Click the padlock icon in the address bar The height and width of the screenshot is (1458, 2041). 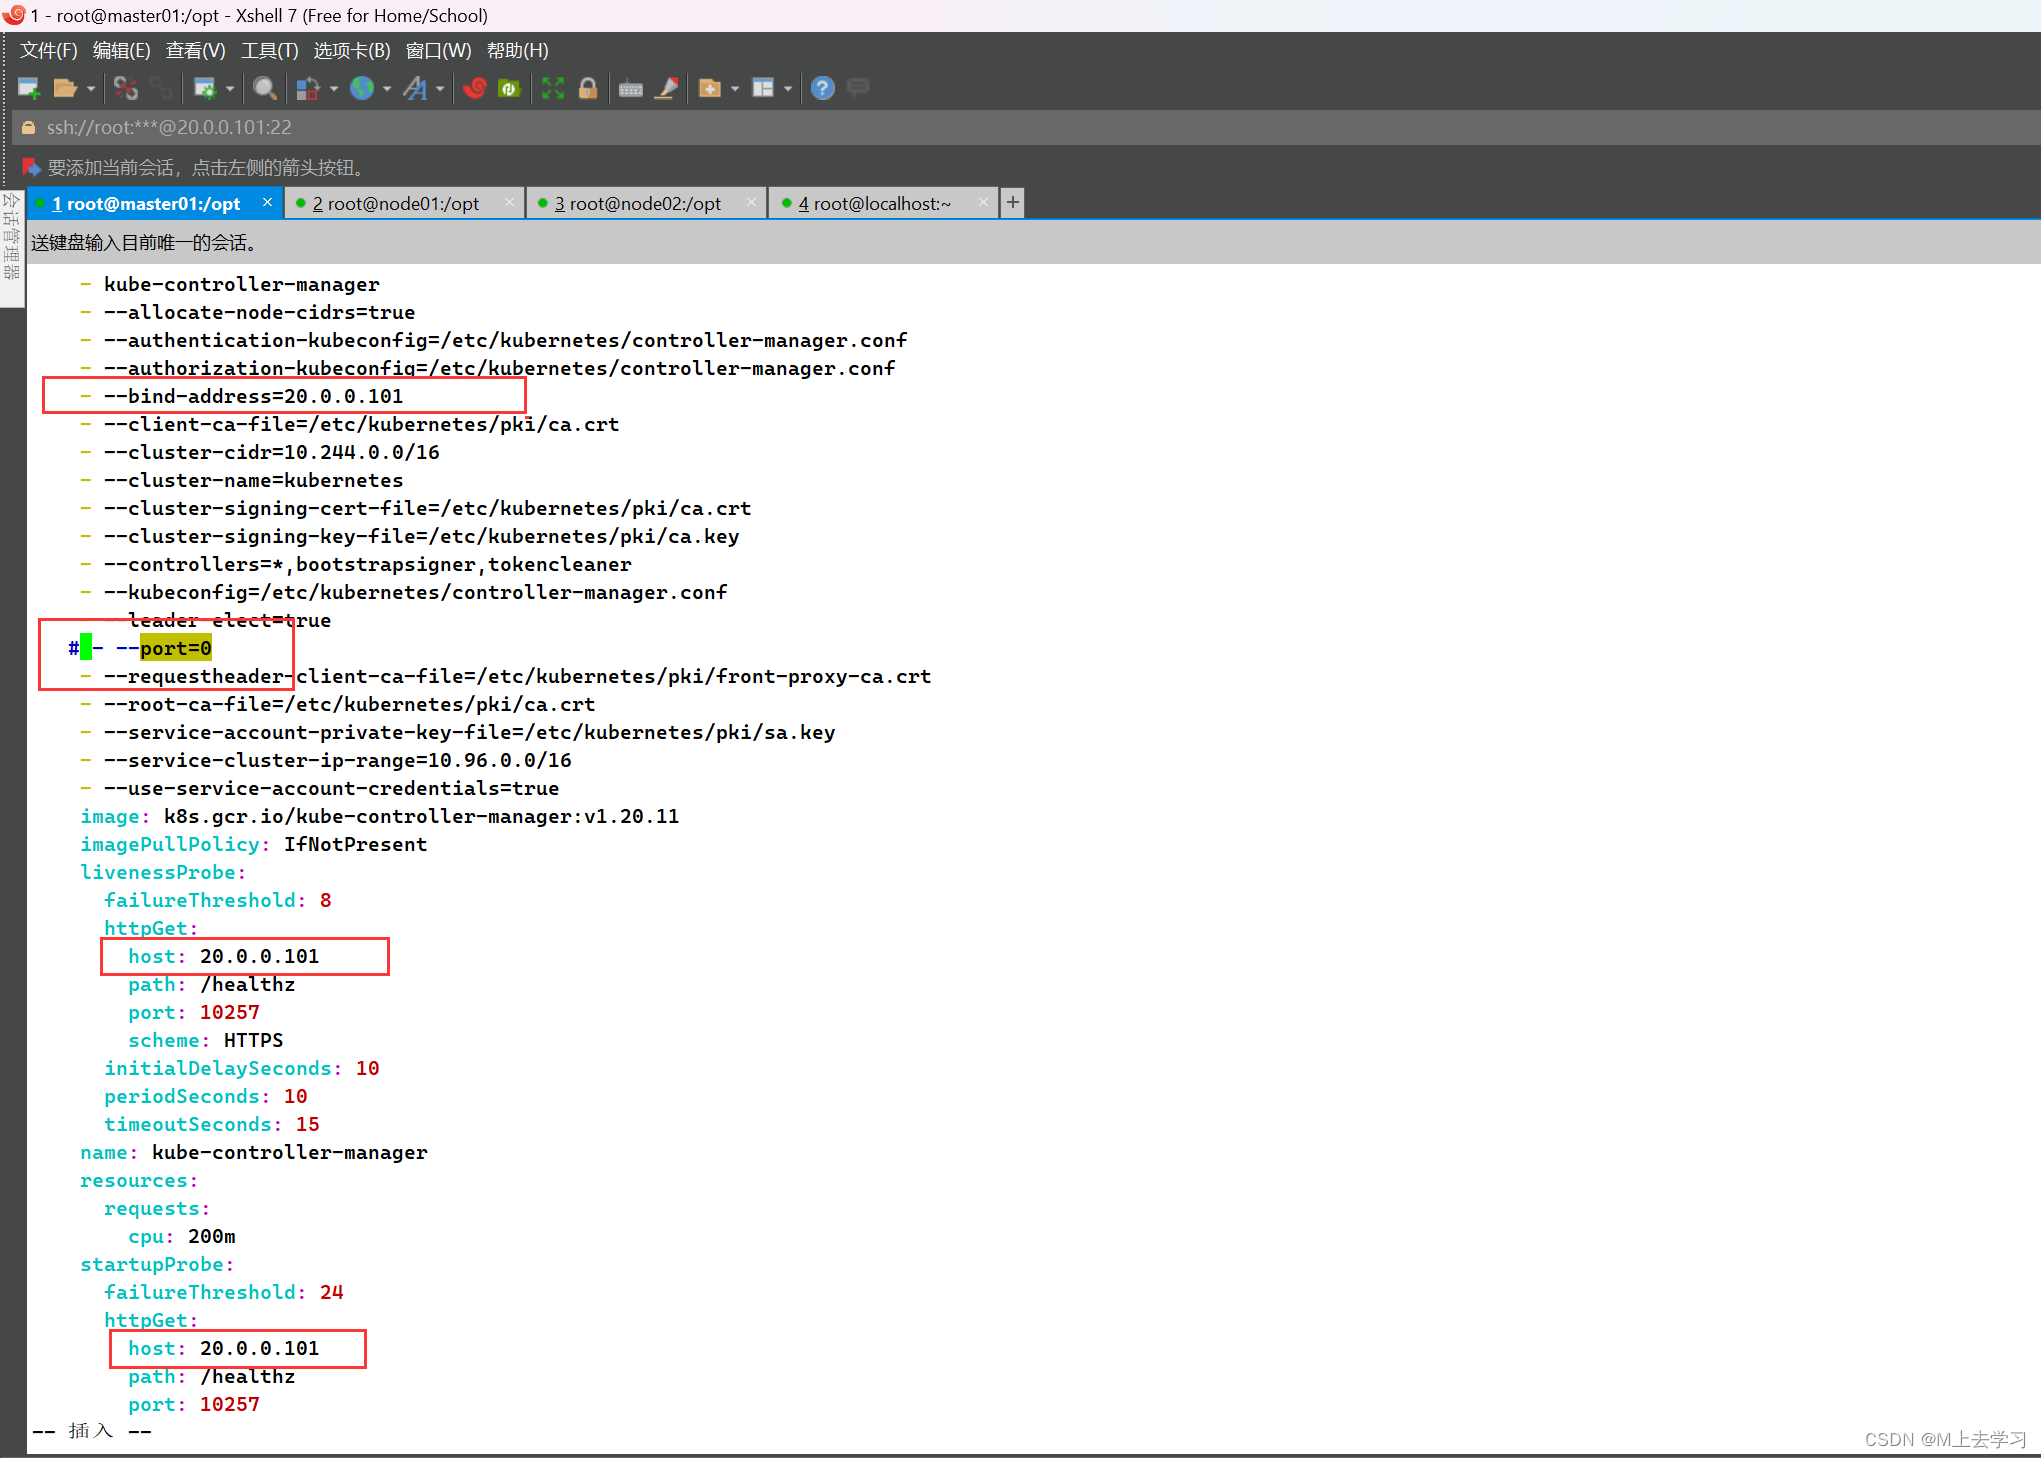click(x=28, y=127)
